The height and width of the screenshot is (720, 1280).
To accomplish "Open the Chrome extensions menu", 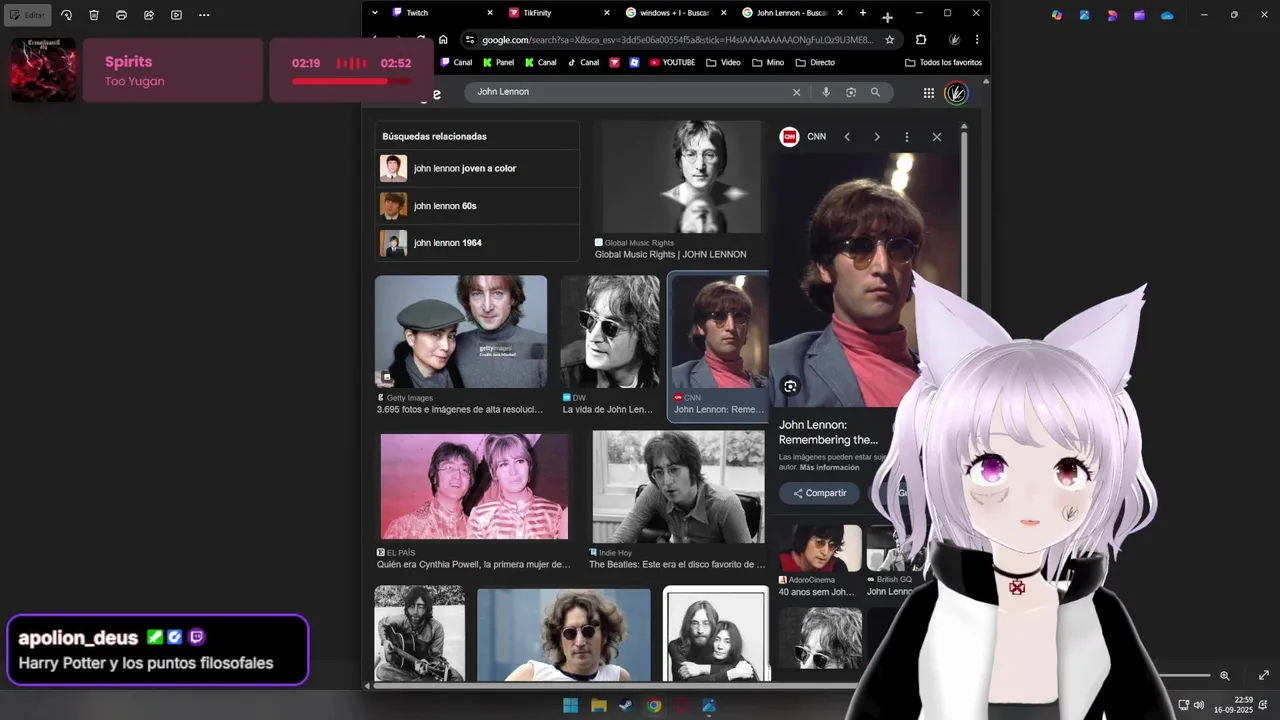I will point(921,39).
